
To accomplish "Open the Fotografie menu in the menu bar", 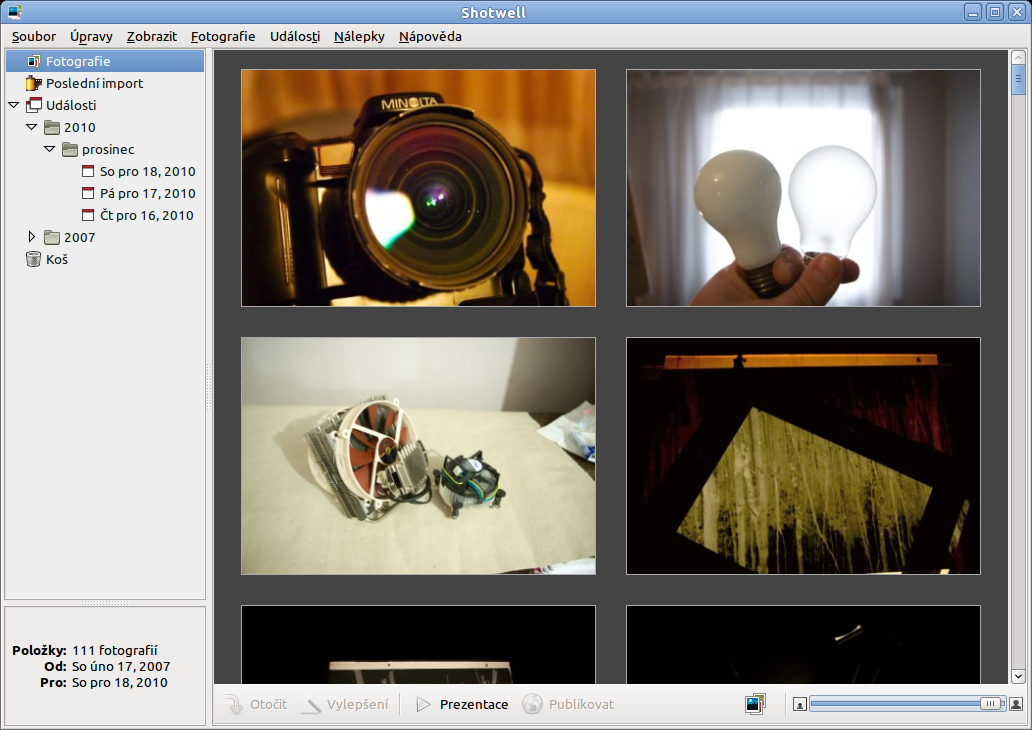I will tap(223, 37).
